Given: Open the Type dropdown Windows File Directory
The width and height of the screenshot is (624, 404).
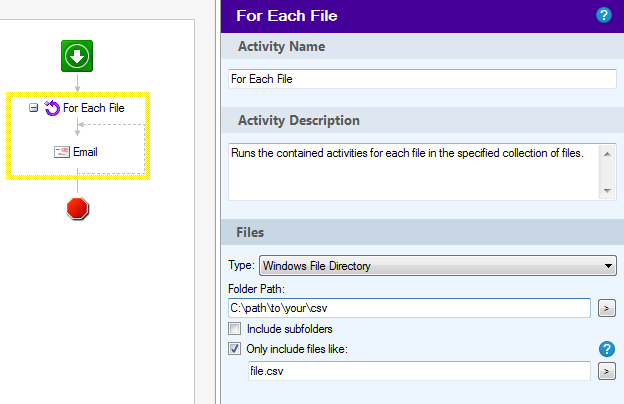Looking at the screenshot, I should pyautogui.click(x=438, y=265).
